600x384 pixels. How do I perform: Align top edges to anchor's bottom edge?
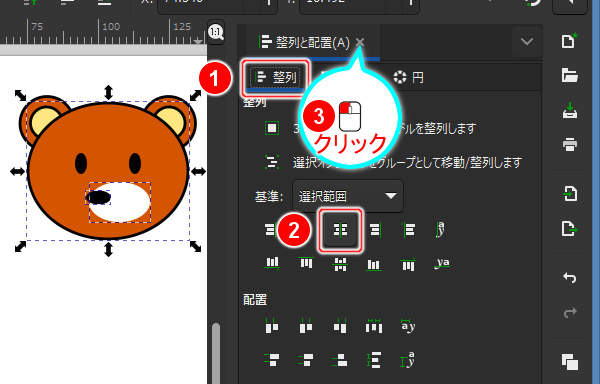coord(408,264)
